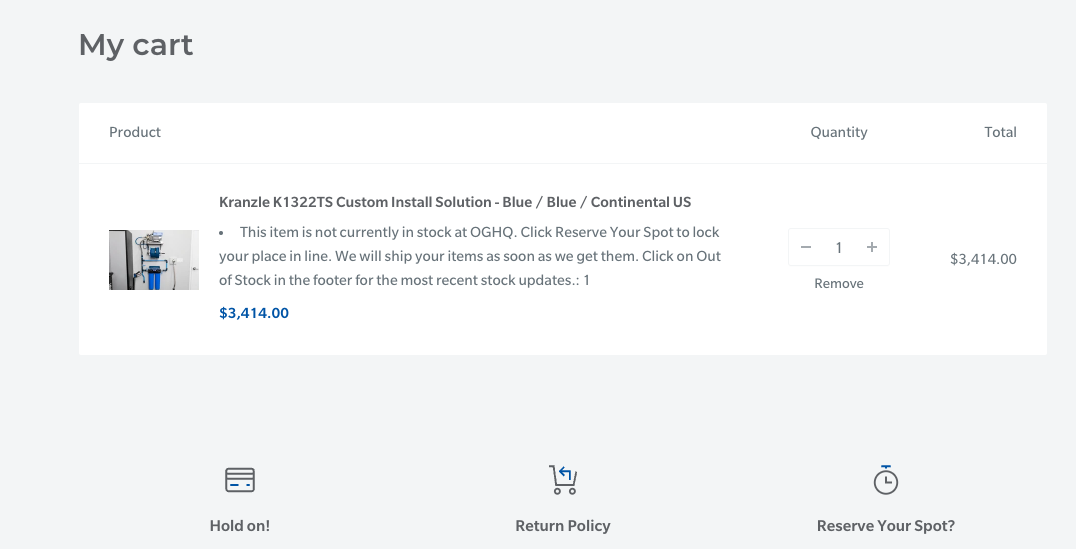Increase quantity with the plus button
This screenshot has height=549, width=1076.
tap(872, 248)
